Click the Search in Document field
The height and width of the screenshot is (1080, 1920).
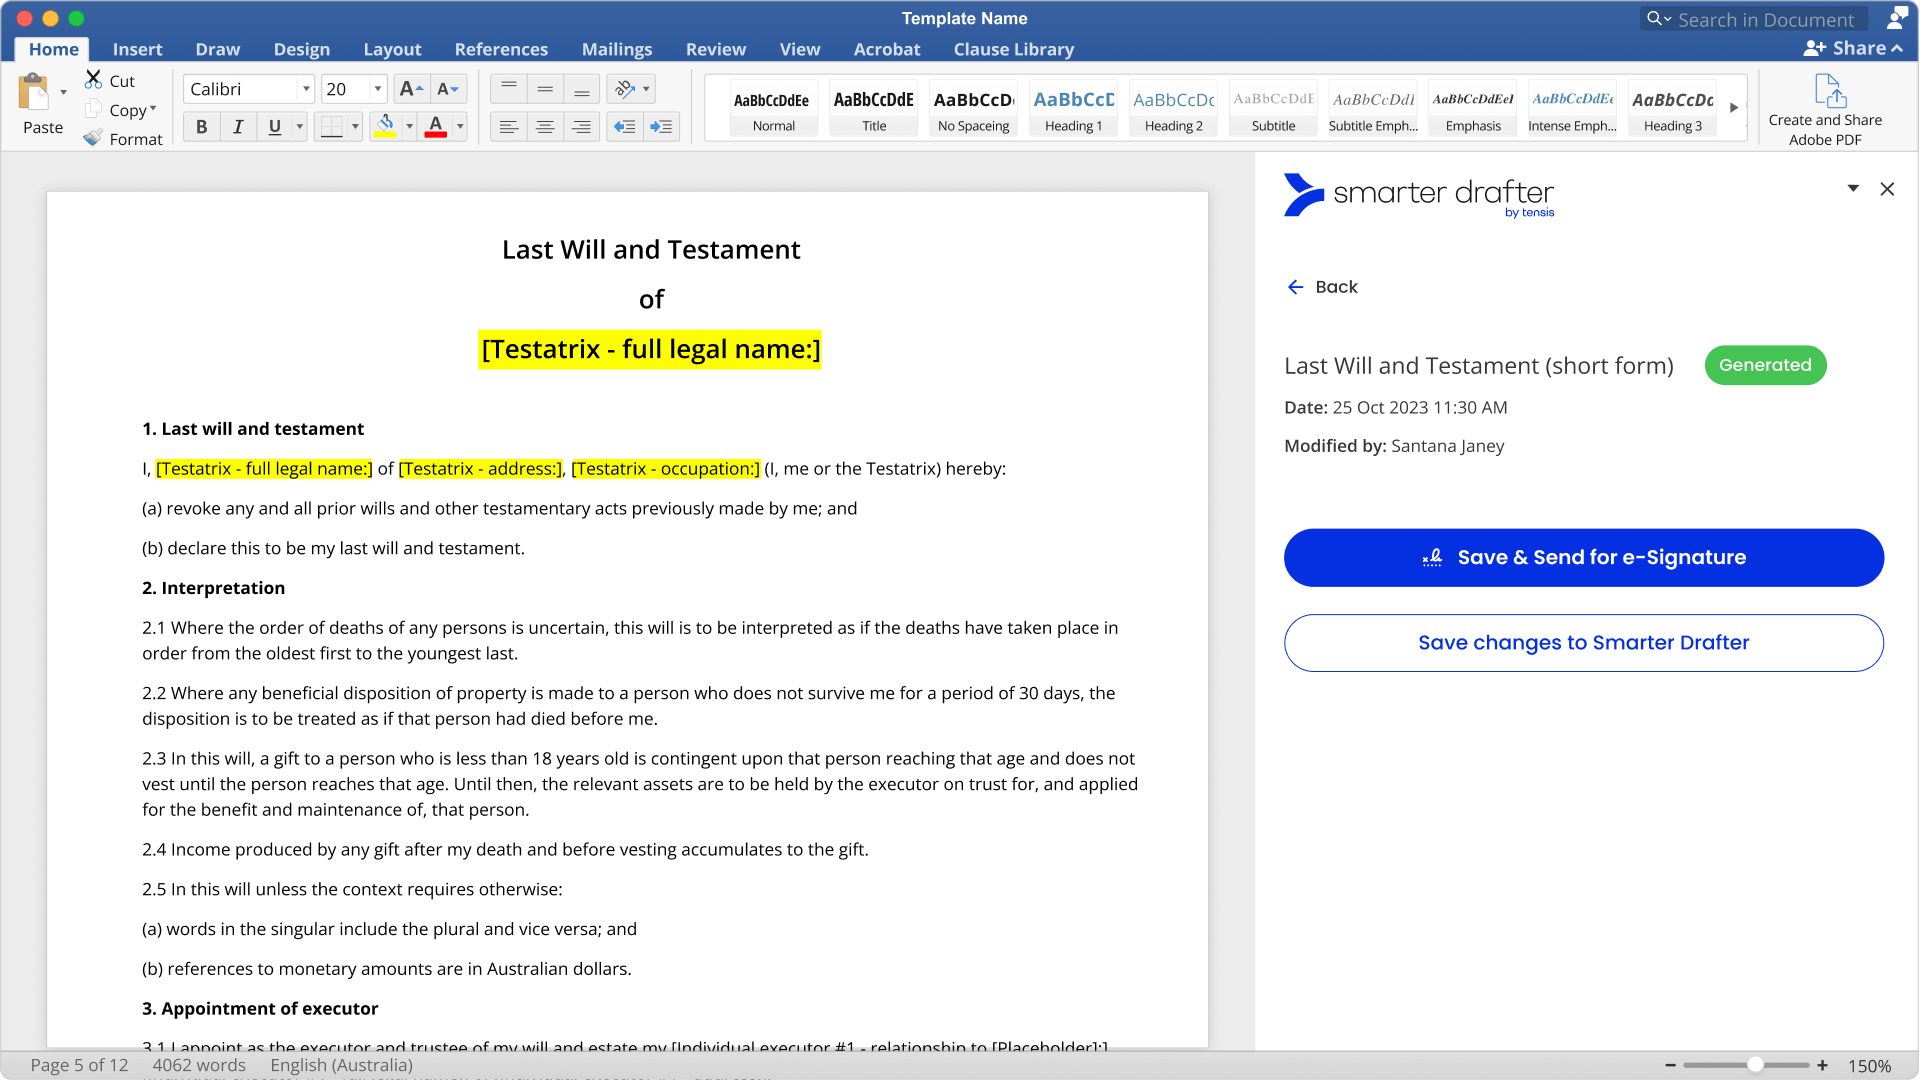pyautogui.click(x=1754, y=19)
